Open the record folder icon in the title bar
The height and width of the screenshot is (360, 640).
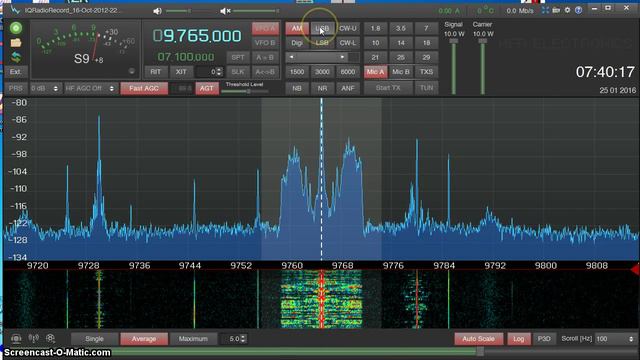(x=556, y=10)
